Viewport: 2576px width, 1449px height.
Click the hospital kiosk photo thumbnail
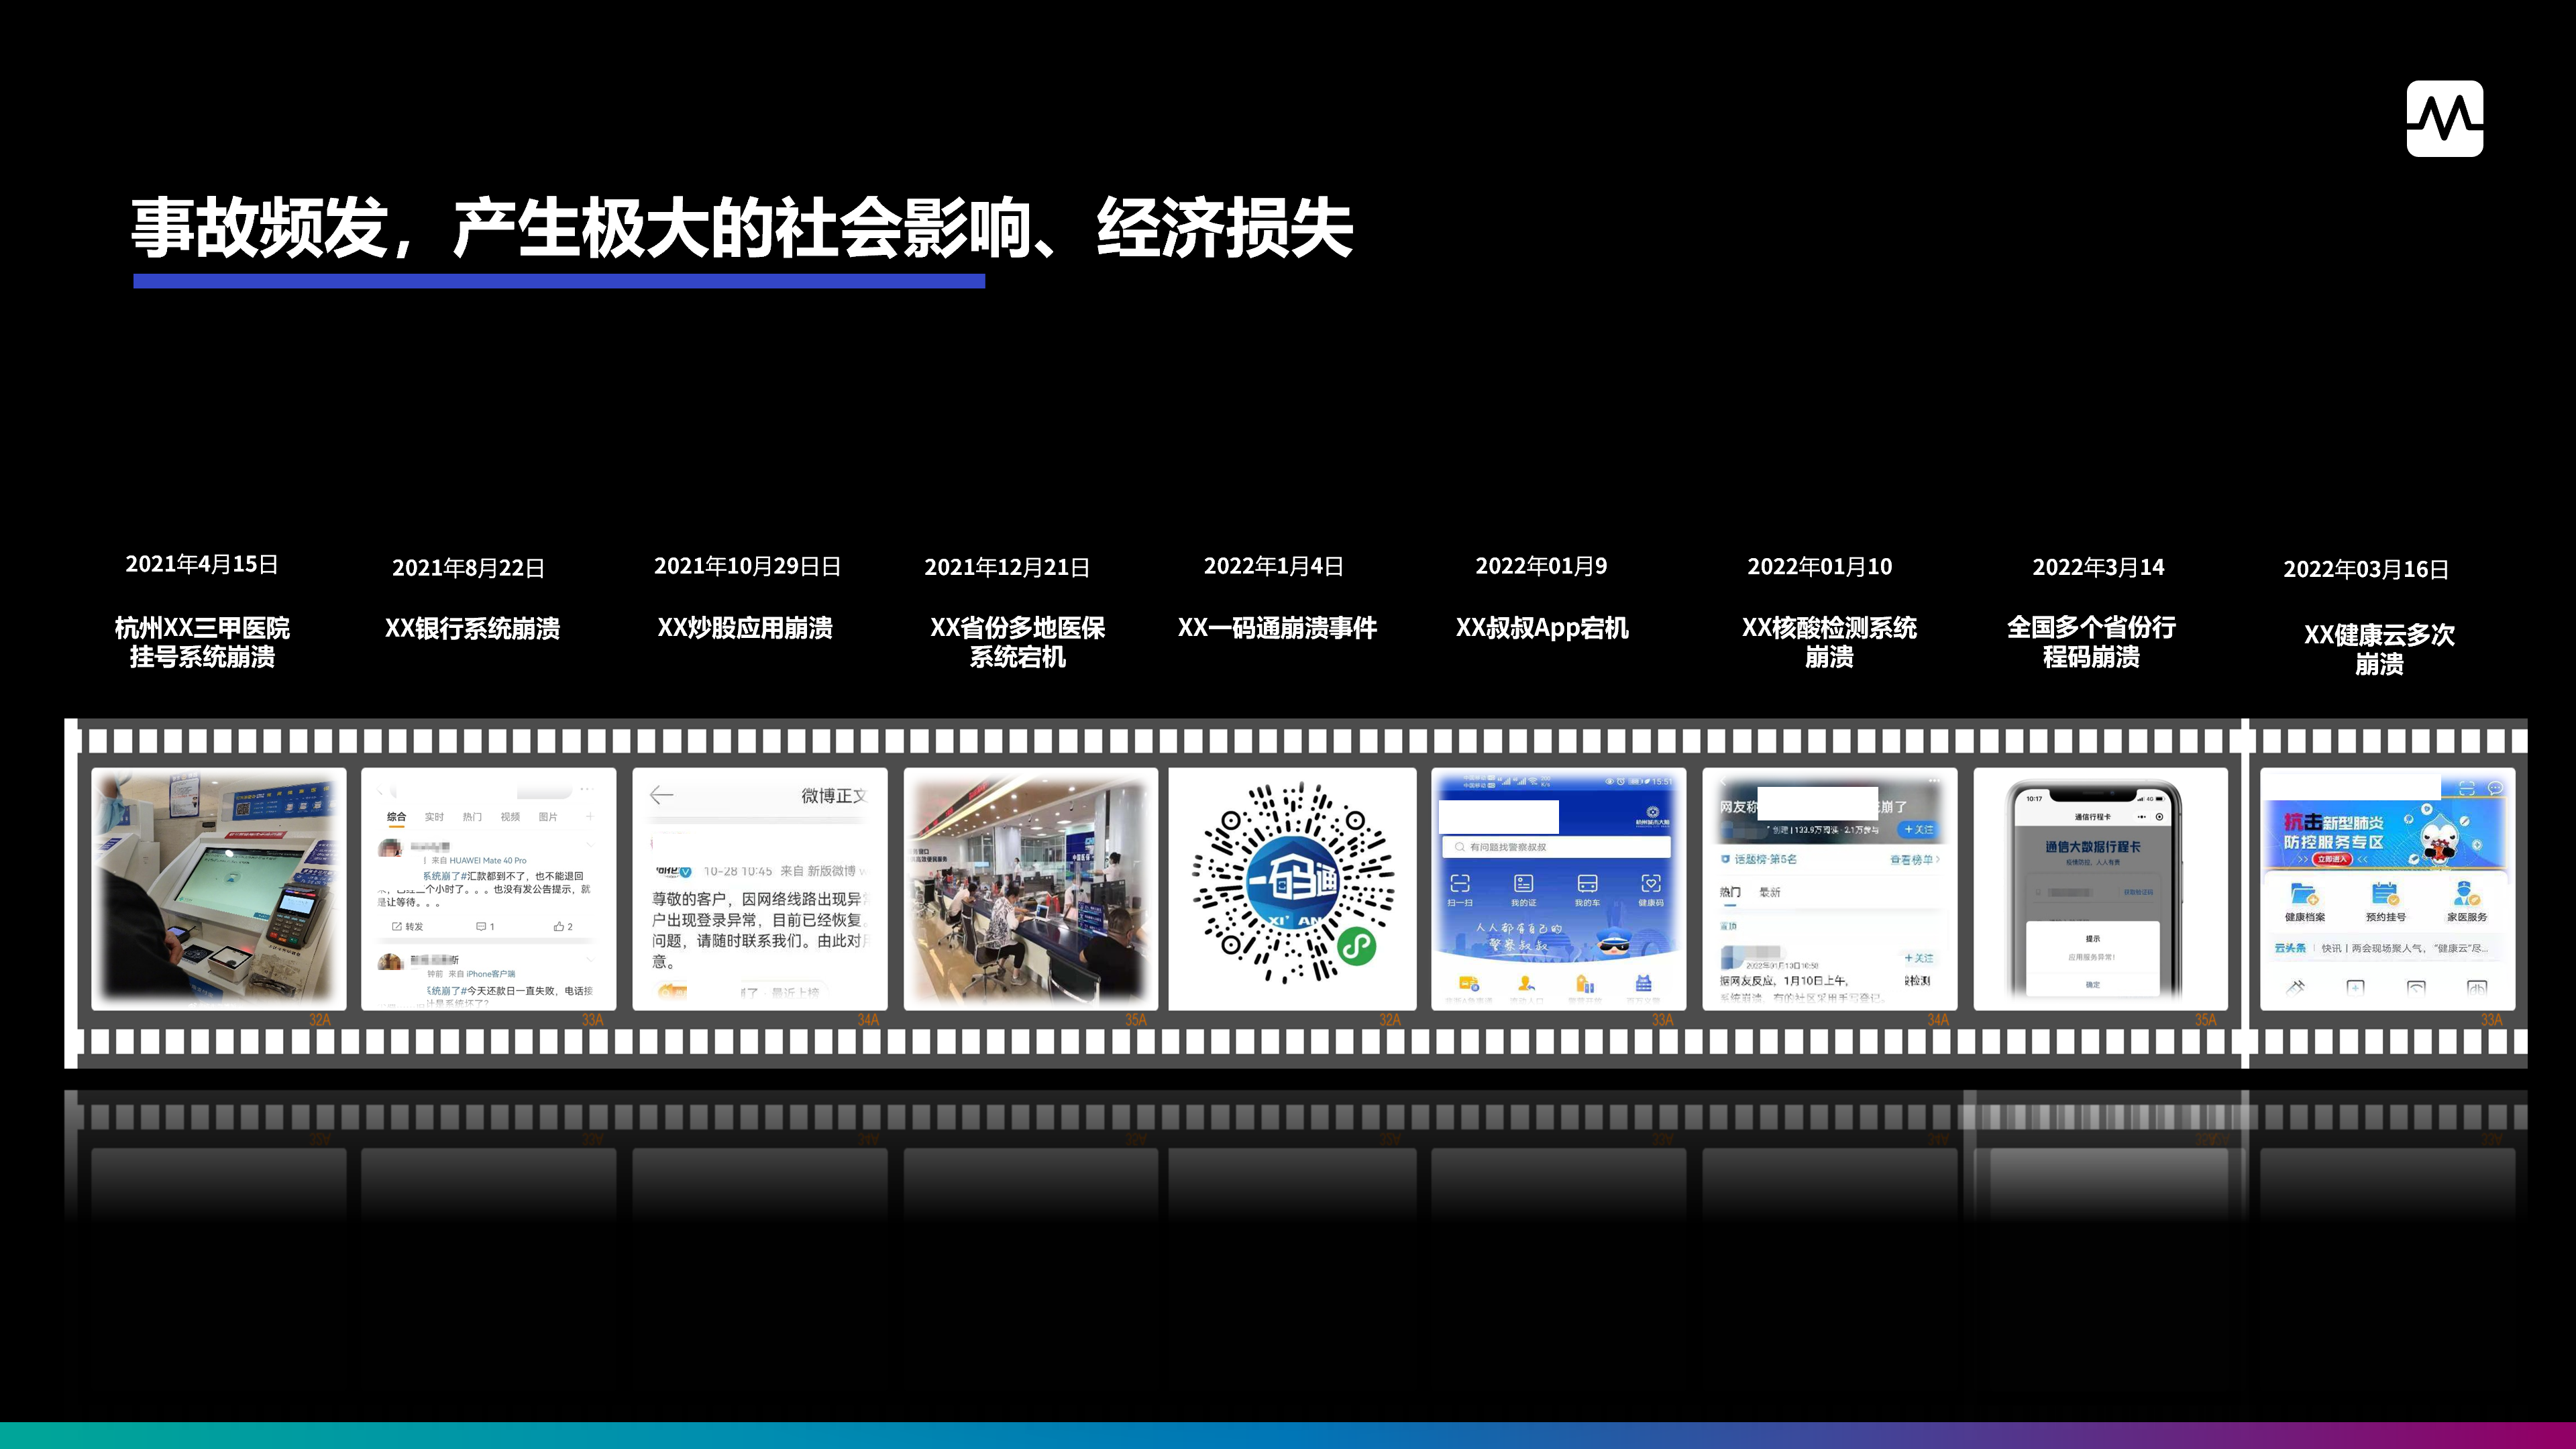[218, 888]
